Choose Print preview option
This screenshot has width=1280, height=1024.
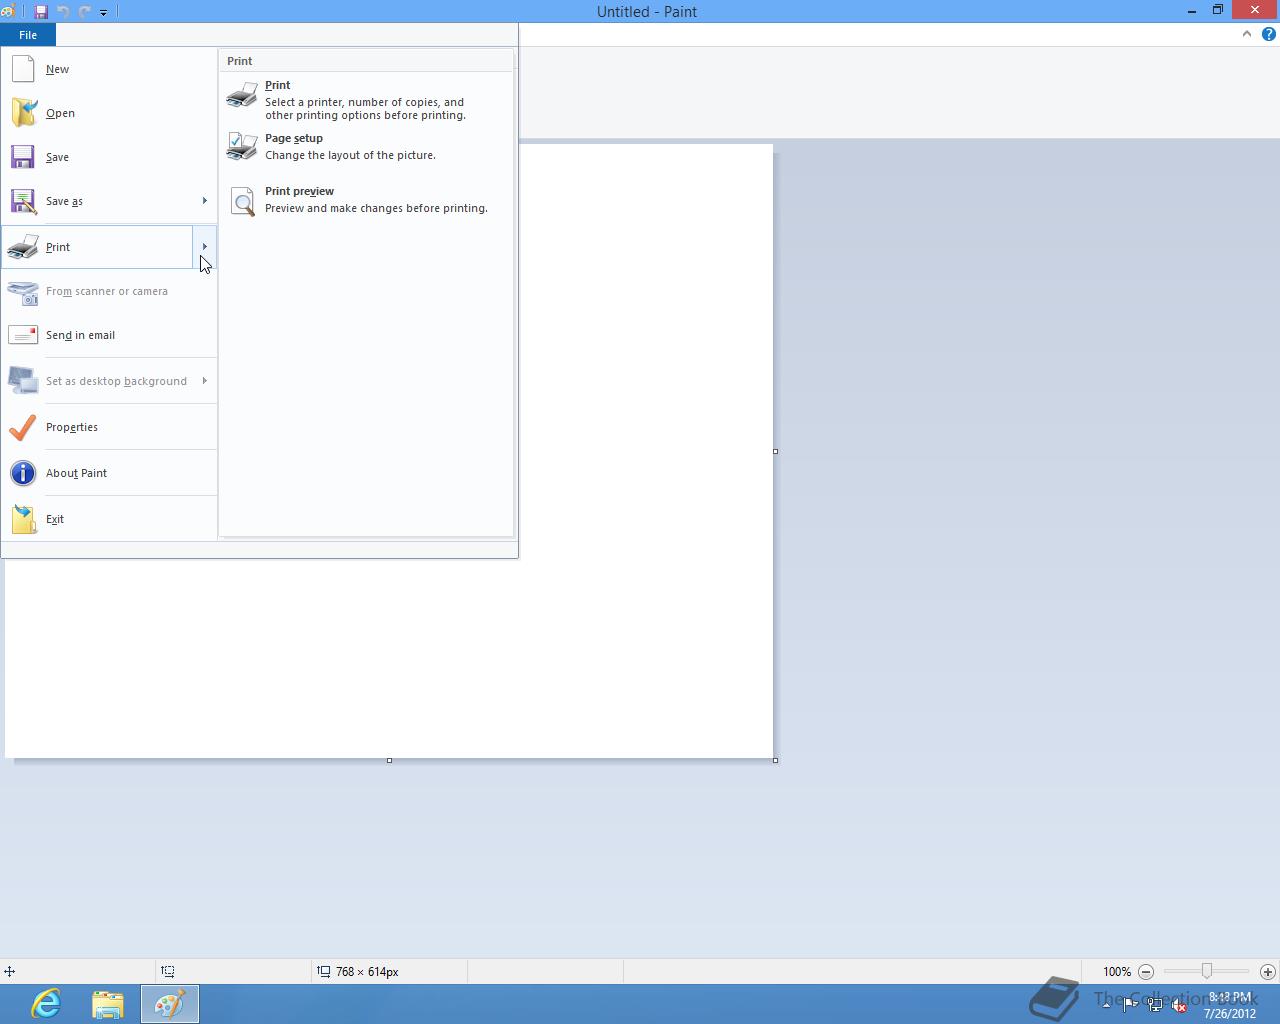tap(366, 200)
